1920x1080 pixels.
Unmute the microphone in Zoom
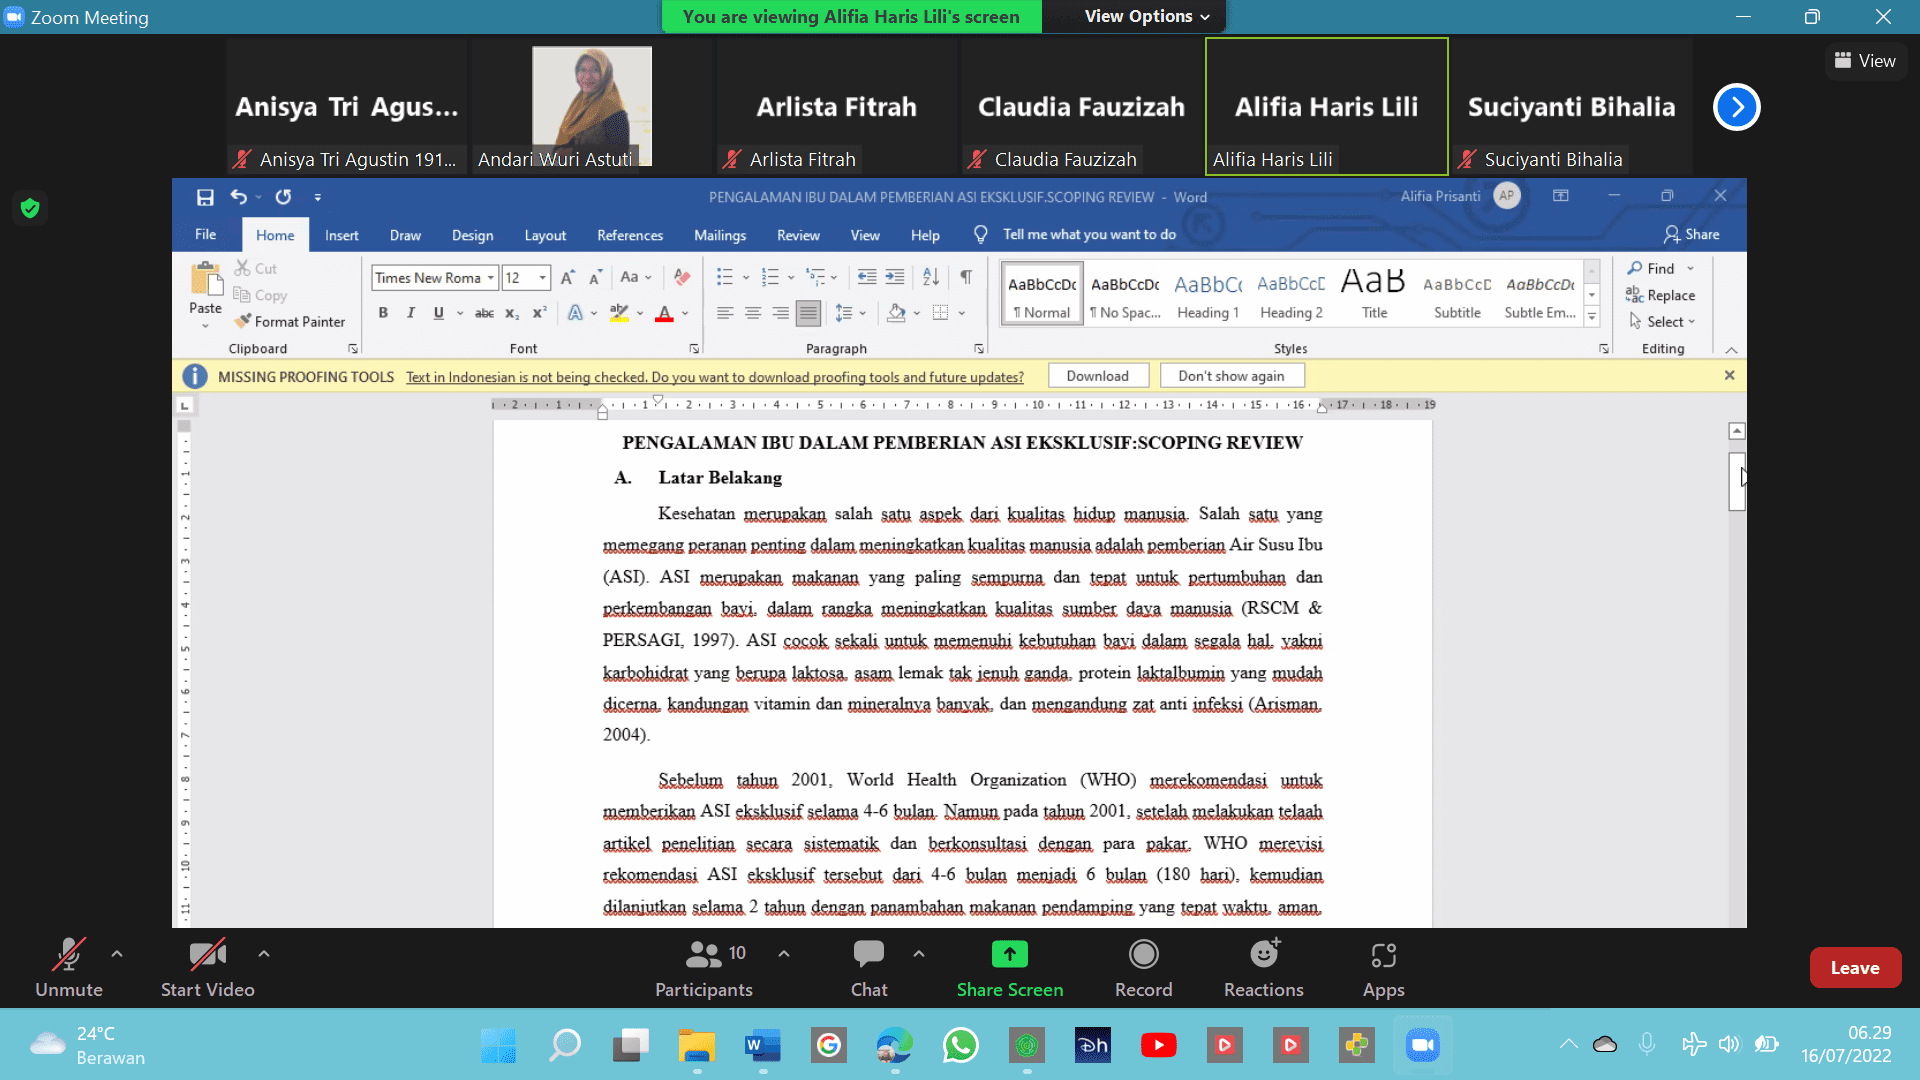click(x=69, y=968)
